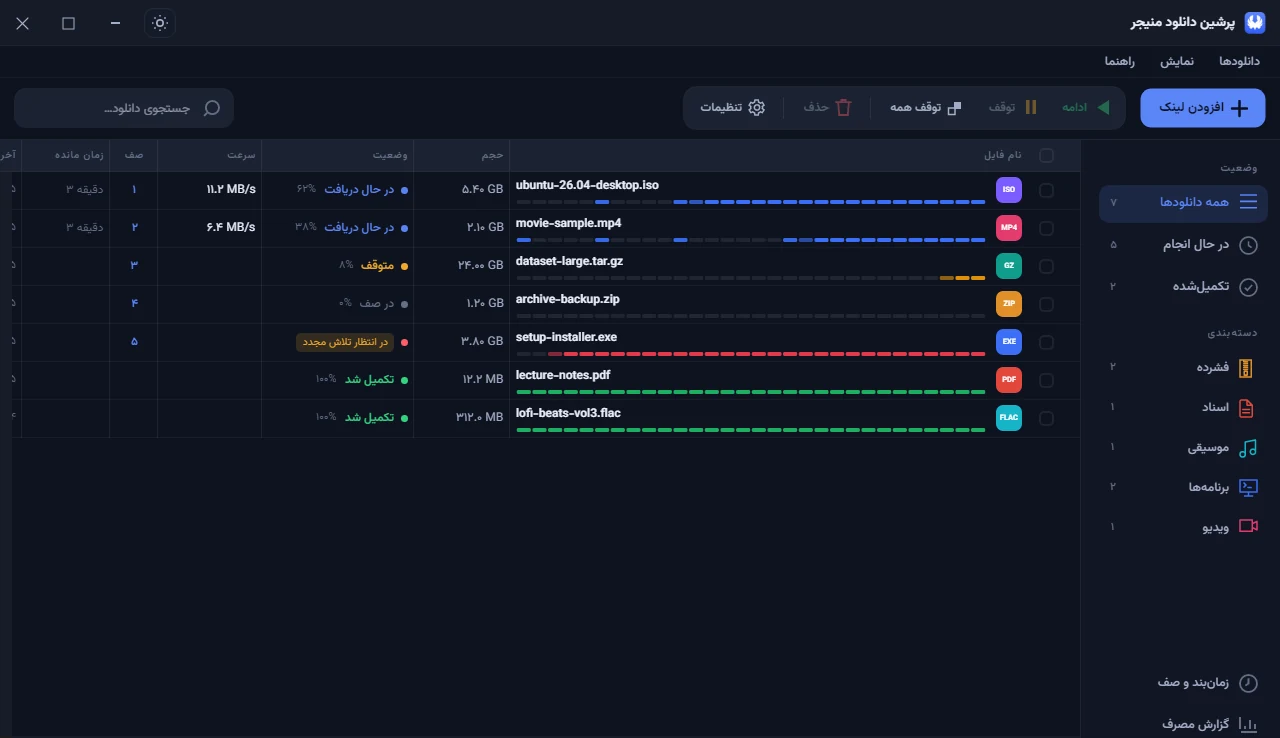This screenshot has width=1280, height=738.
Task: Open the دانلودها menu
Action: [x=1239, y=62]
